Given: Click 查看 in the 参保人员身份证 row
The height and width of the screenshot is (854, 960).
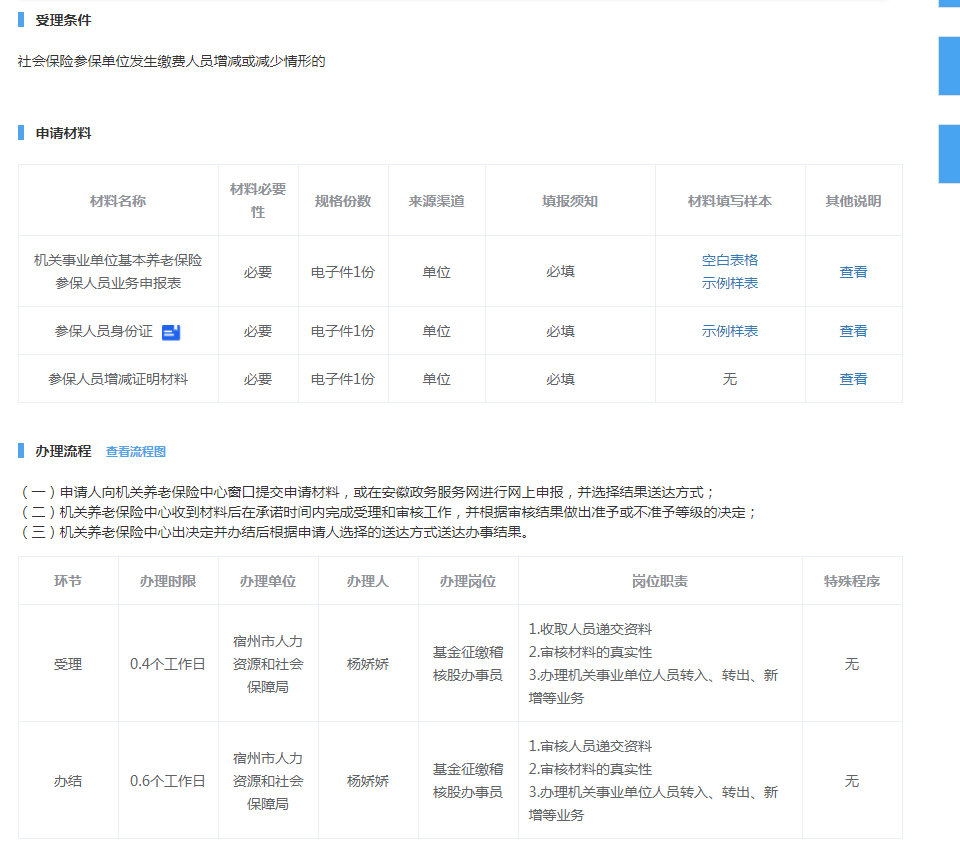Looking at the screenshot, I should click(853, 331).
